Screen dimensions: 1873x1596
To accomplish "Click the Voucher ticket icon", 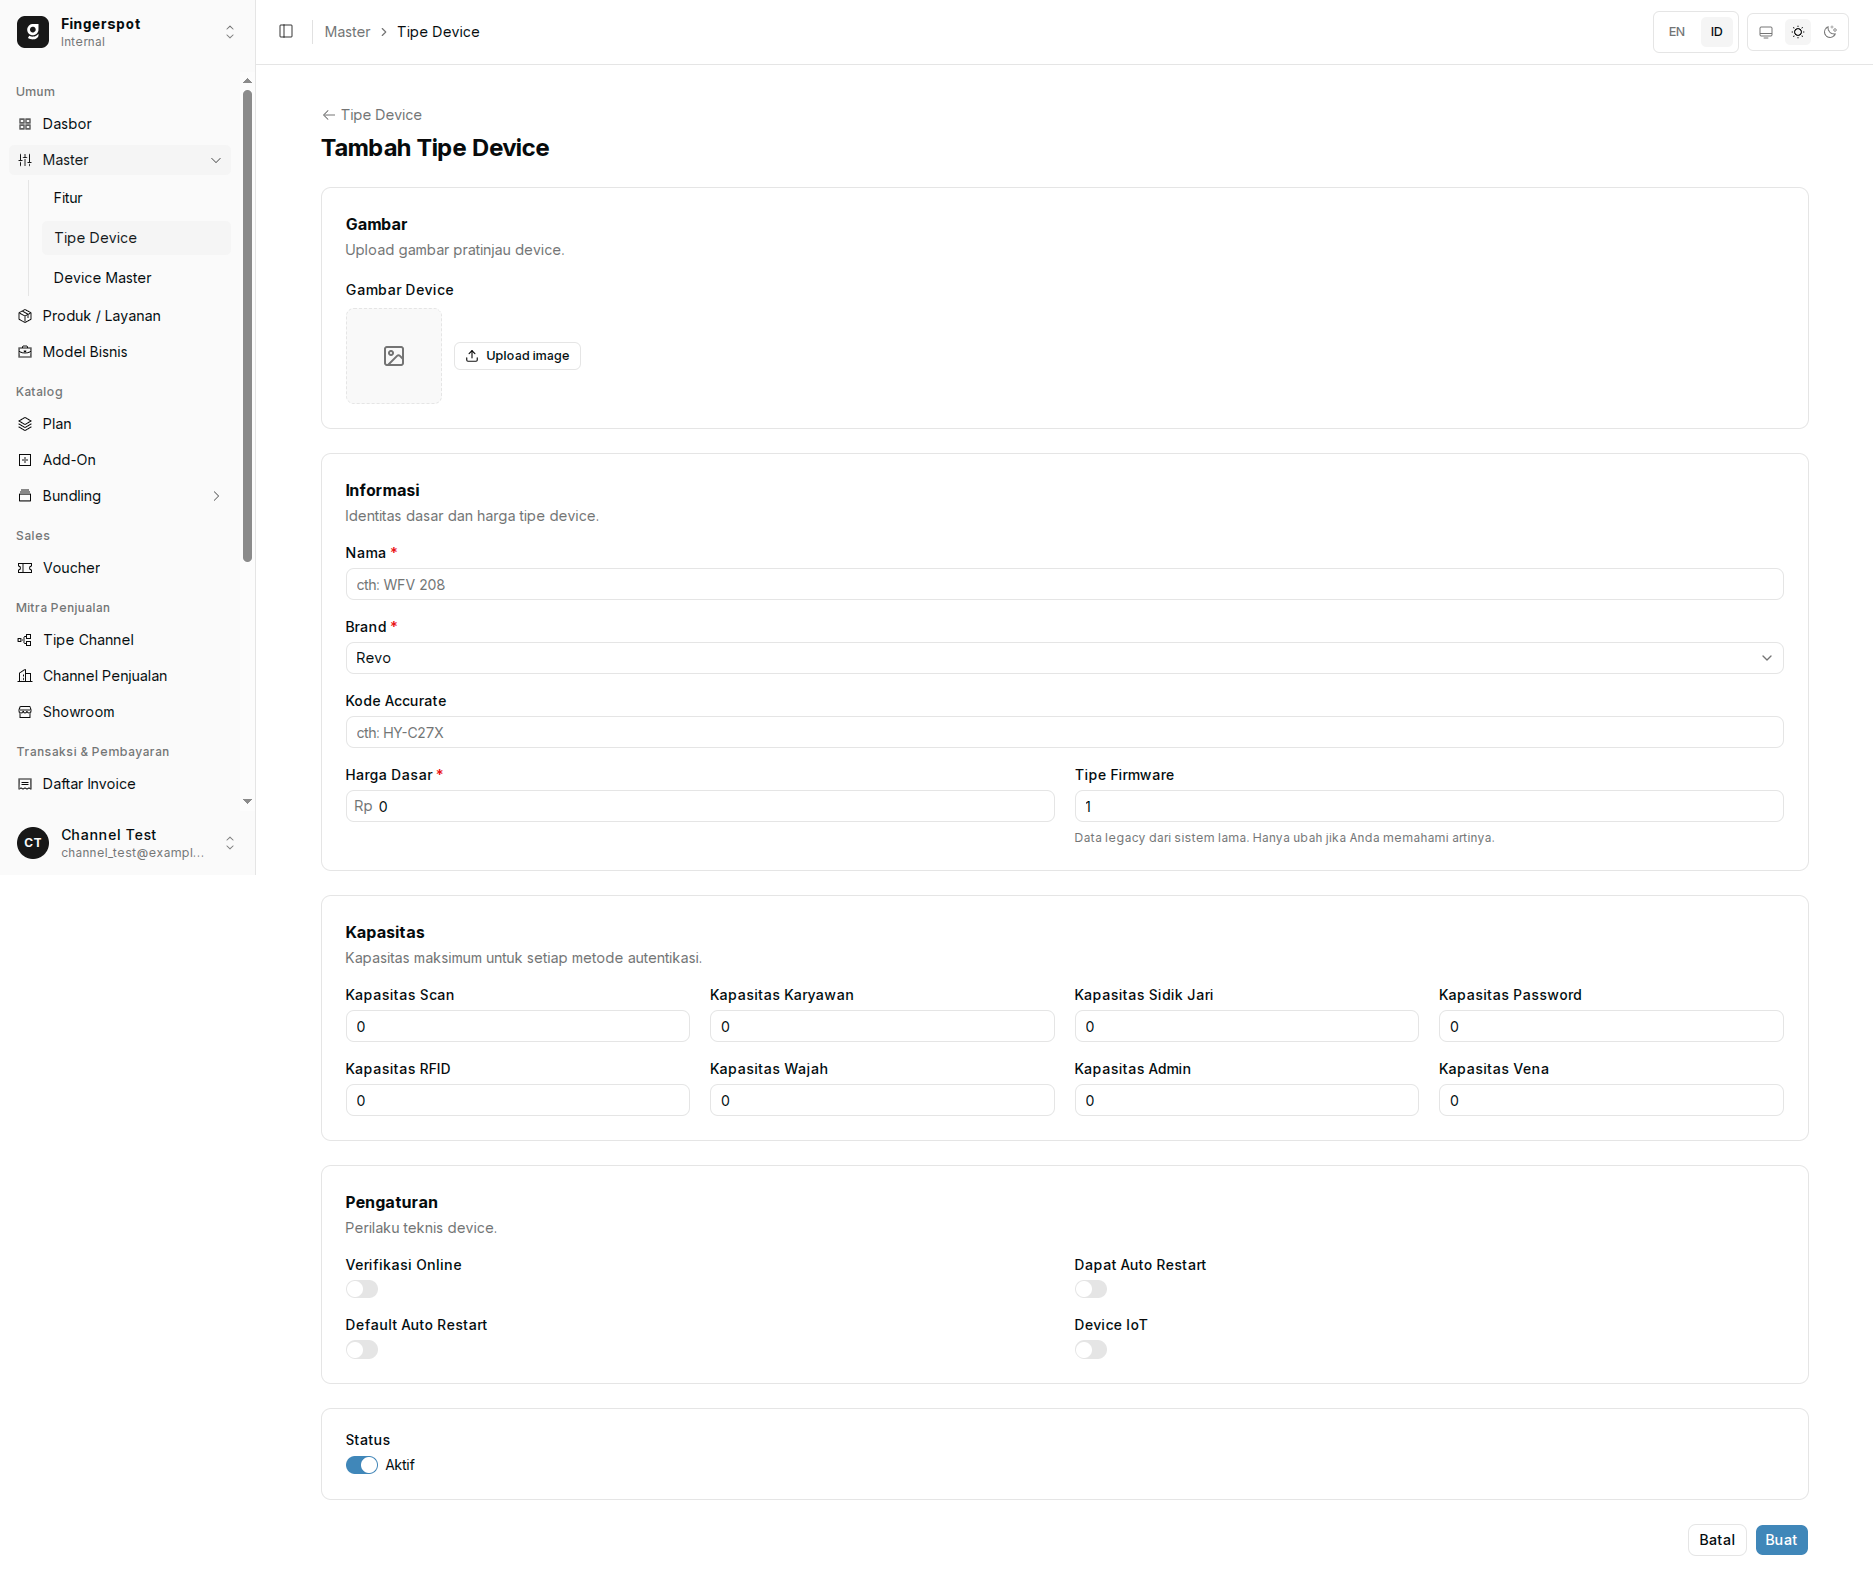I will (x=25, y=568).
